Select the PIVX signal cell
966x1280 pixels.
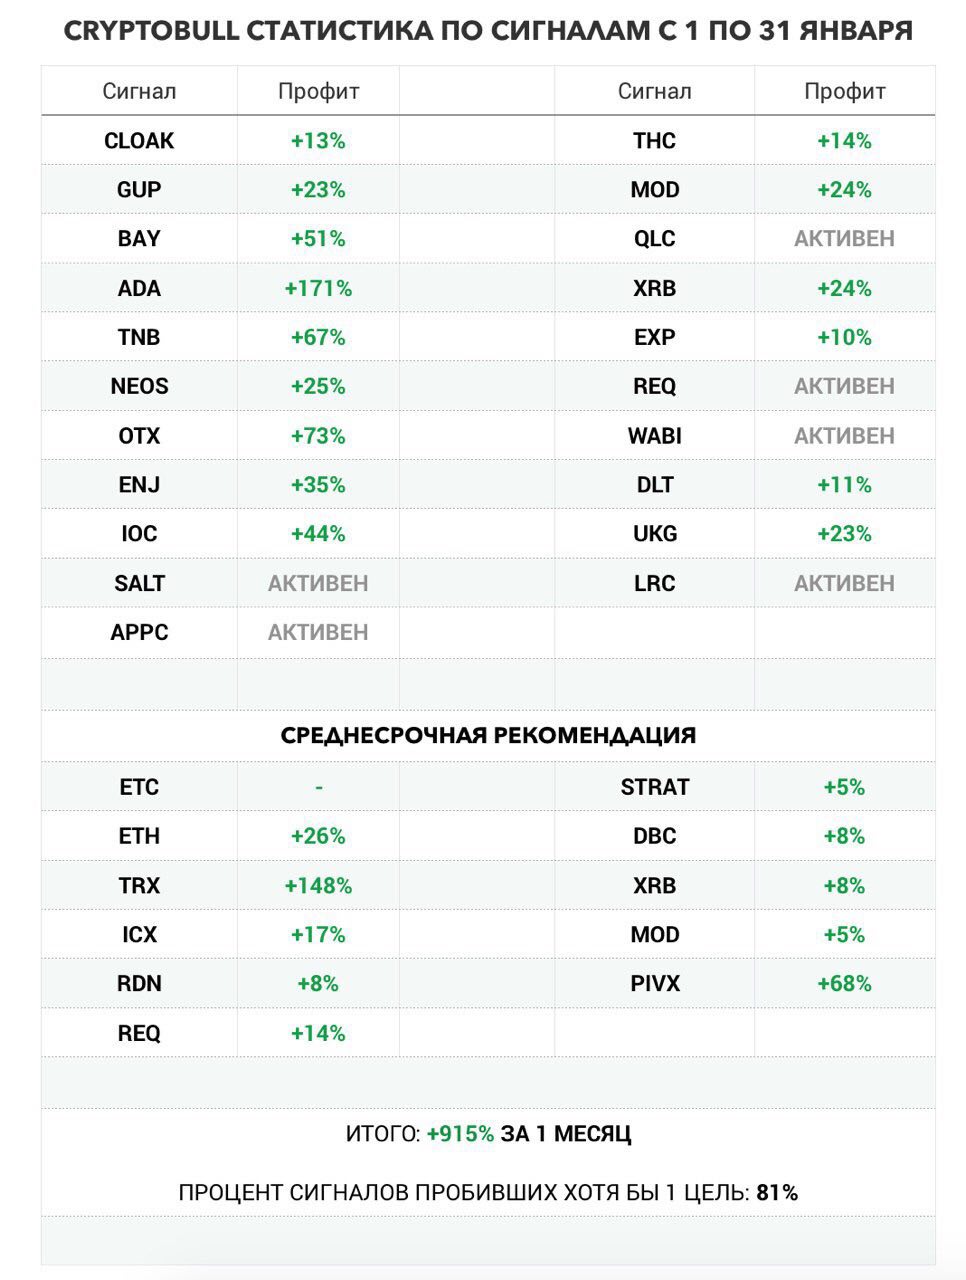pos(655,983)
